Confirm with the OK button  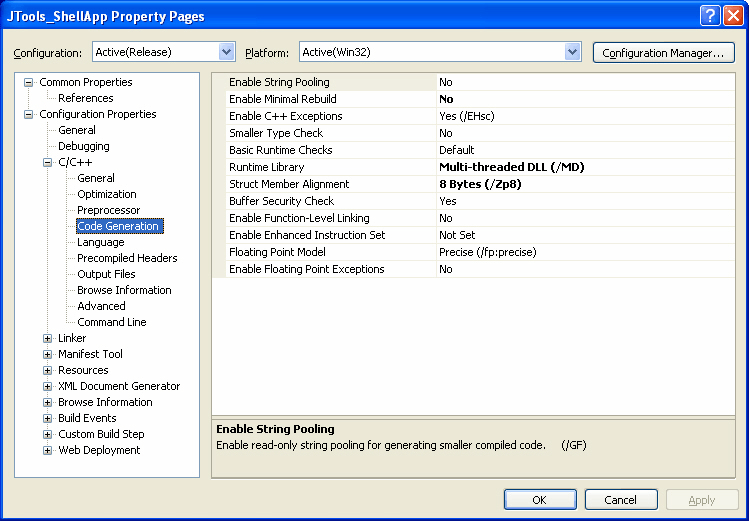[x=540, y=500]
